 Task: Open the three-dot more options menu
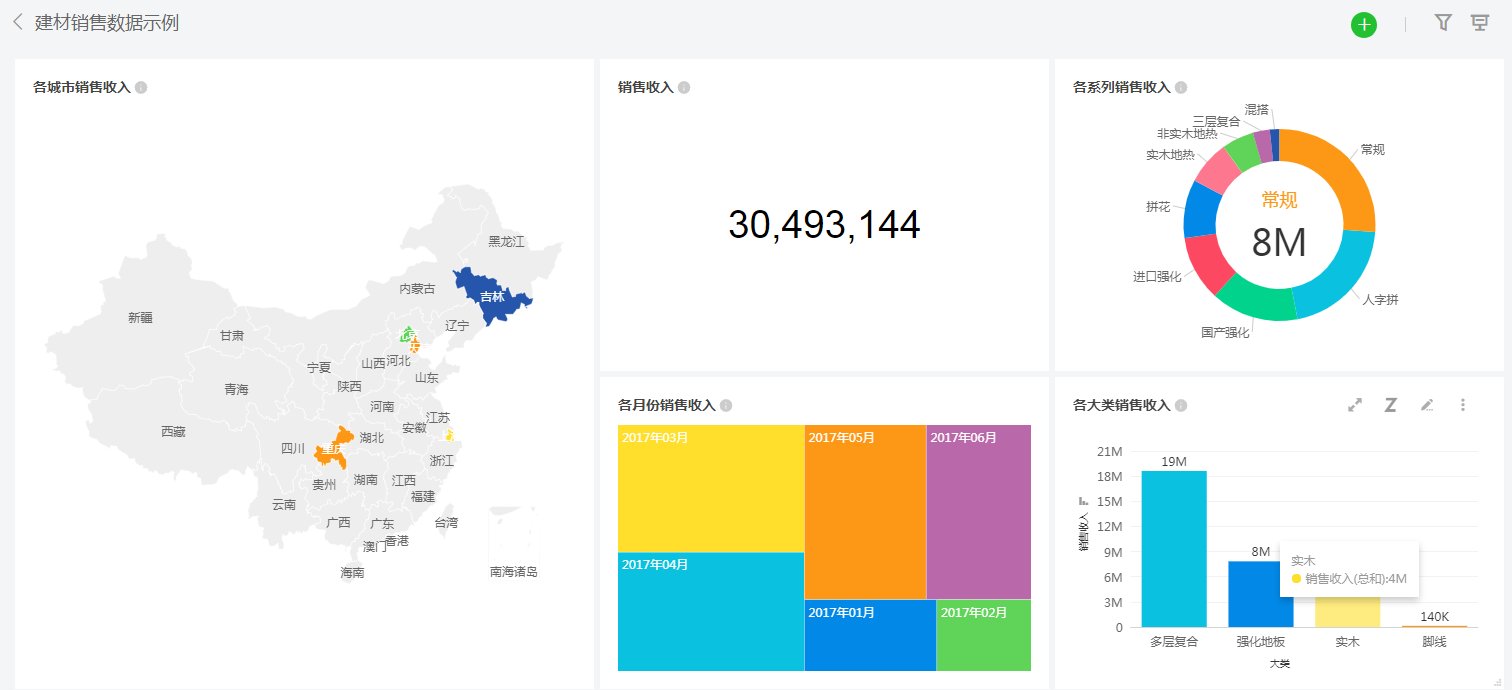tap(1463, 404)
